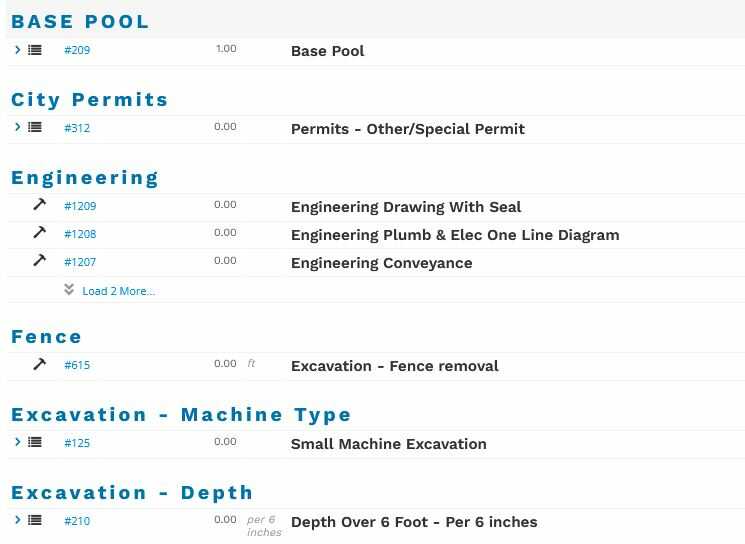The image size is (745, 544).
Task: Click the Base Pool quantity 1.00
Action: pos(226,49)
